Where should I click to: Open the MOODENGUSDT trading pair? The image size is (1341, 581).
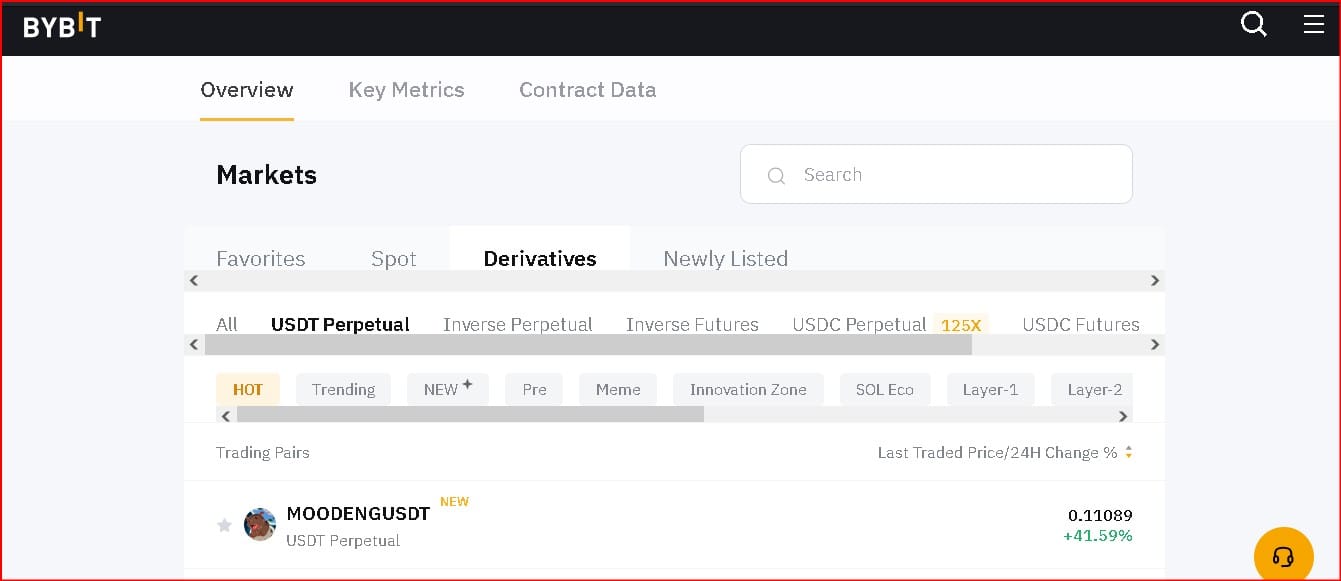[358, 514]
